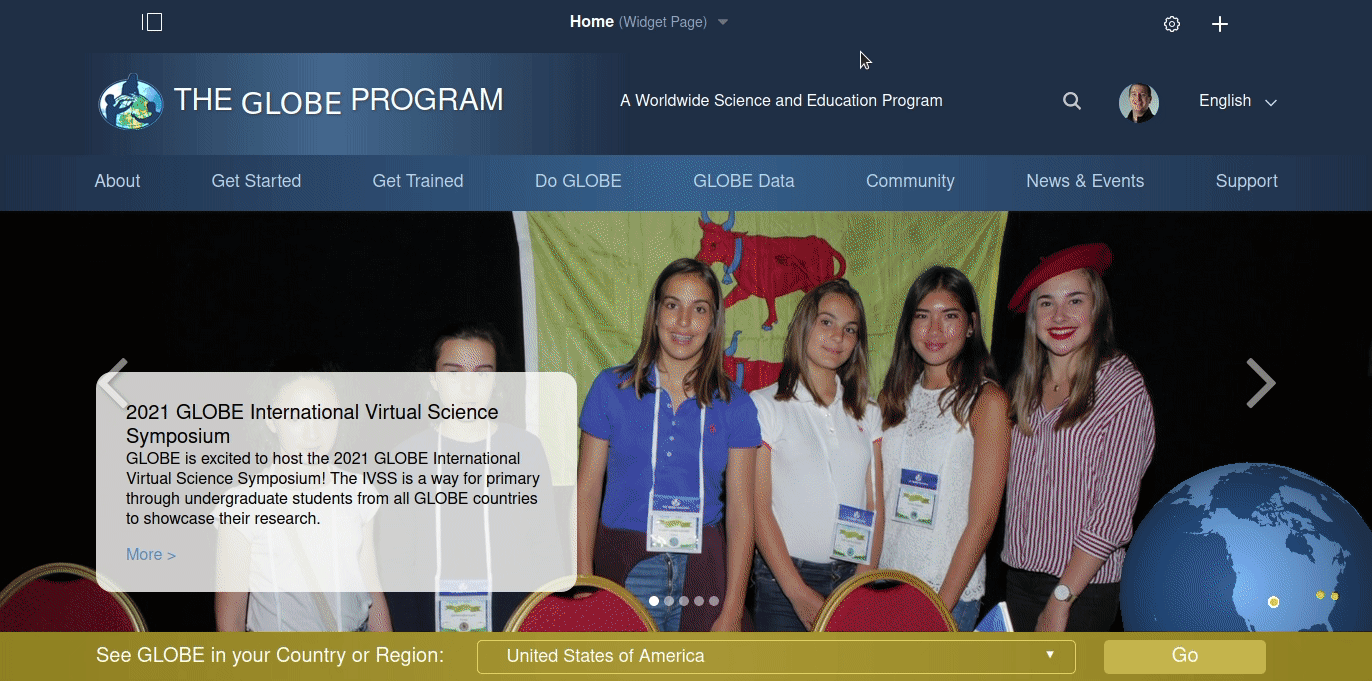The image size is (1372, 681).
Task: Select the third carousel indicator dot
Action: click(x=684, y=601)
